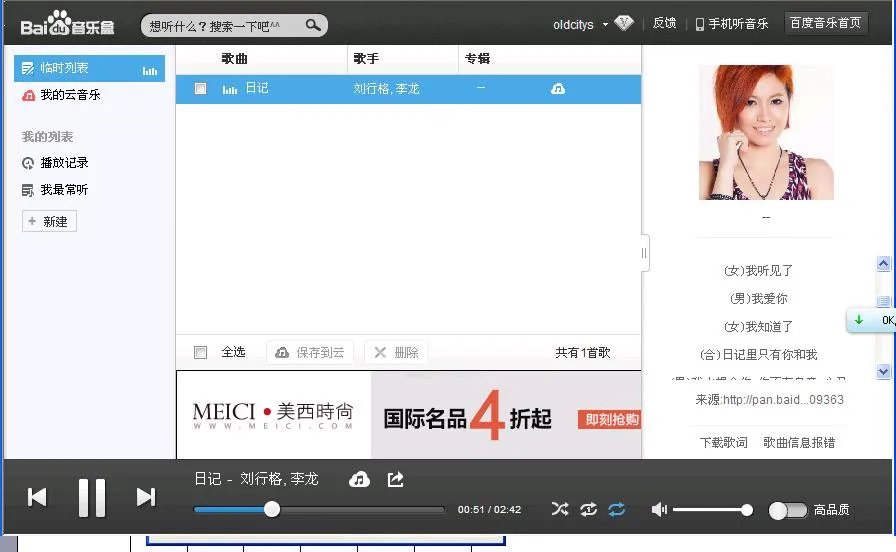Enable single-track repeat mode

tap(588, 509)
